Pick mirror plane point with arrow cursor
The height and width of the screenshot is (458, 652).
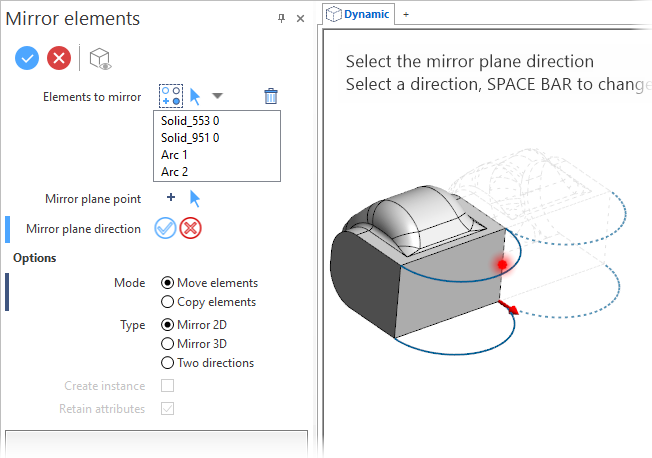tap(195, 198)
